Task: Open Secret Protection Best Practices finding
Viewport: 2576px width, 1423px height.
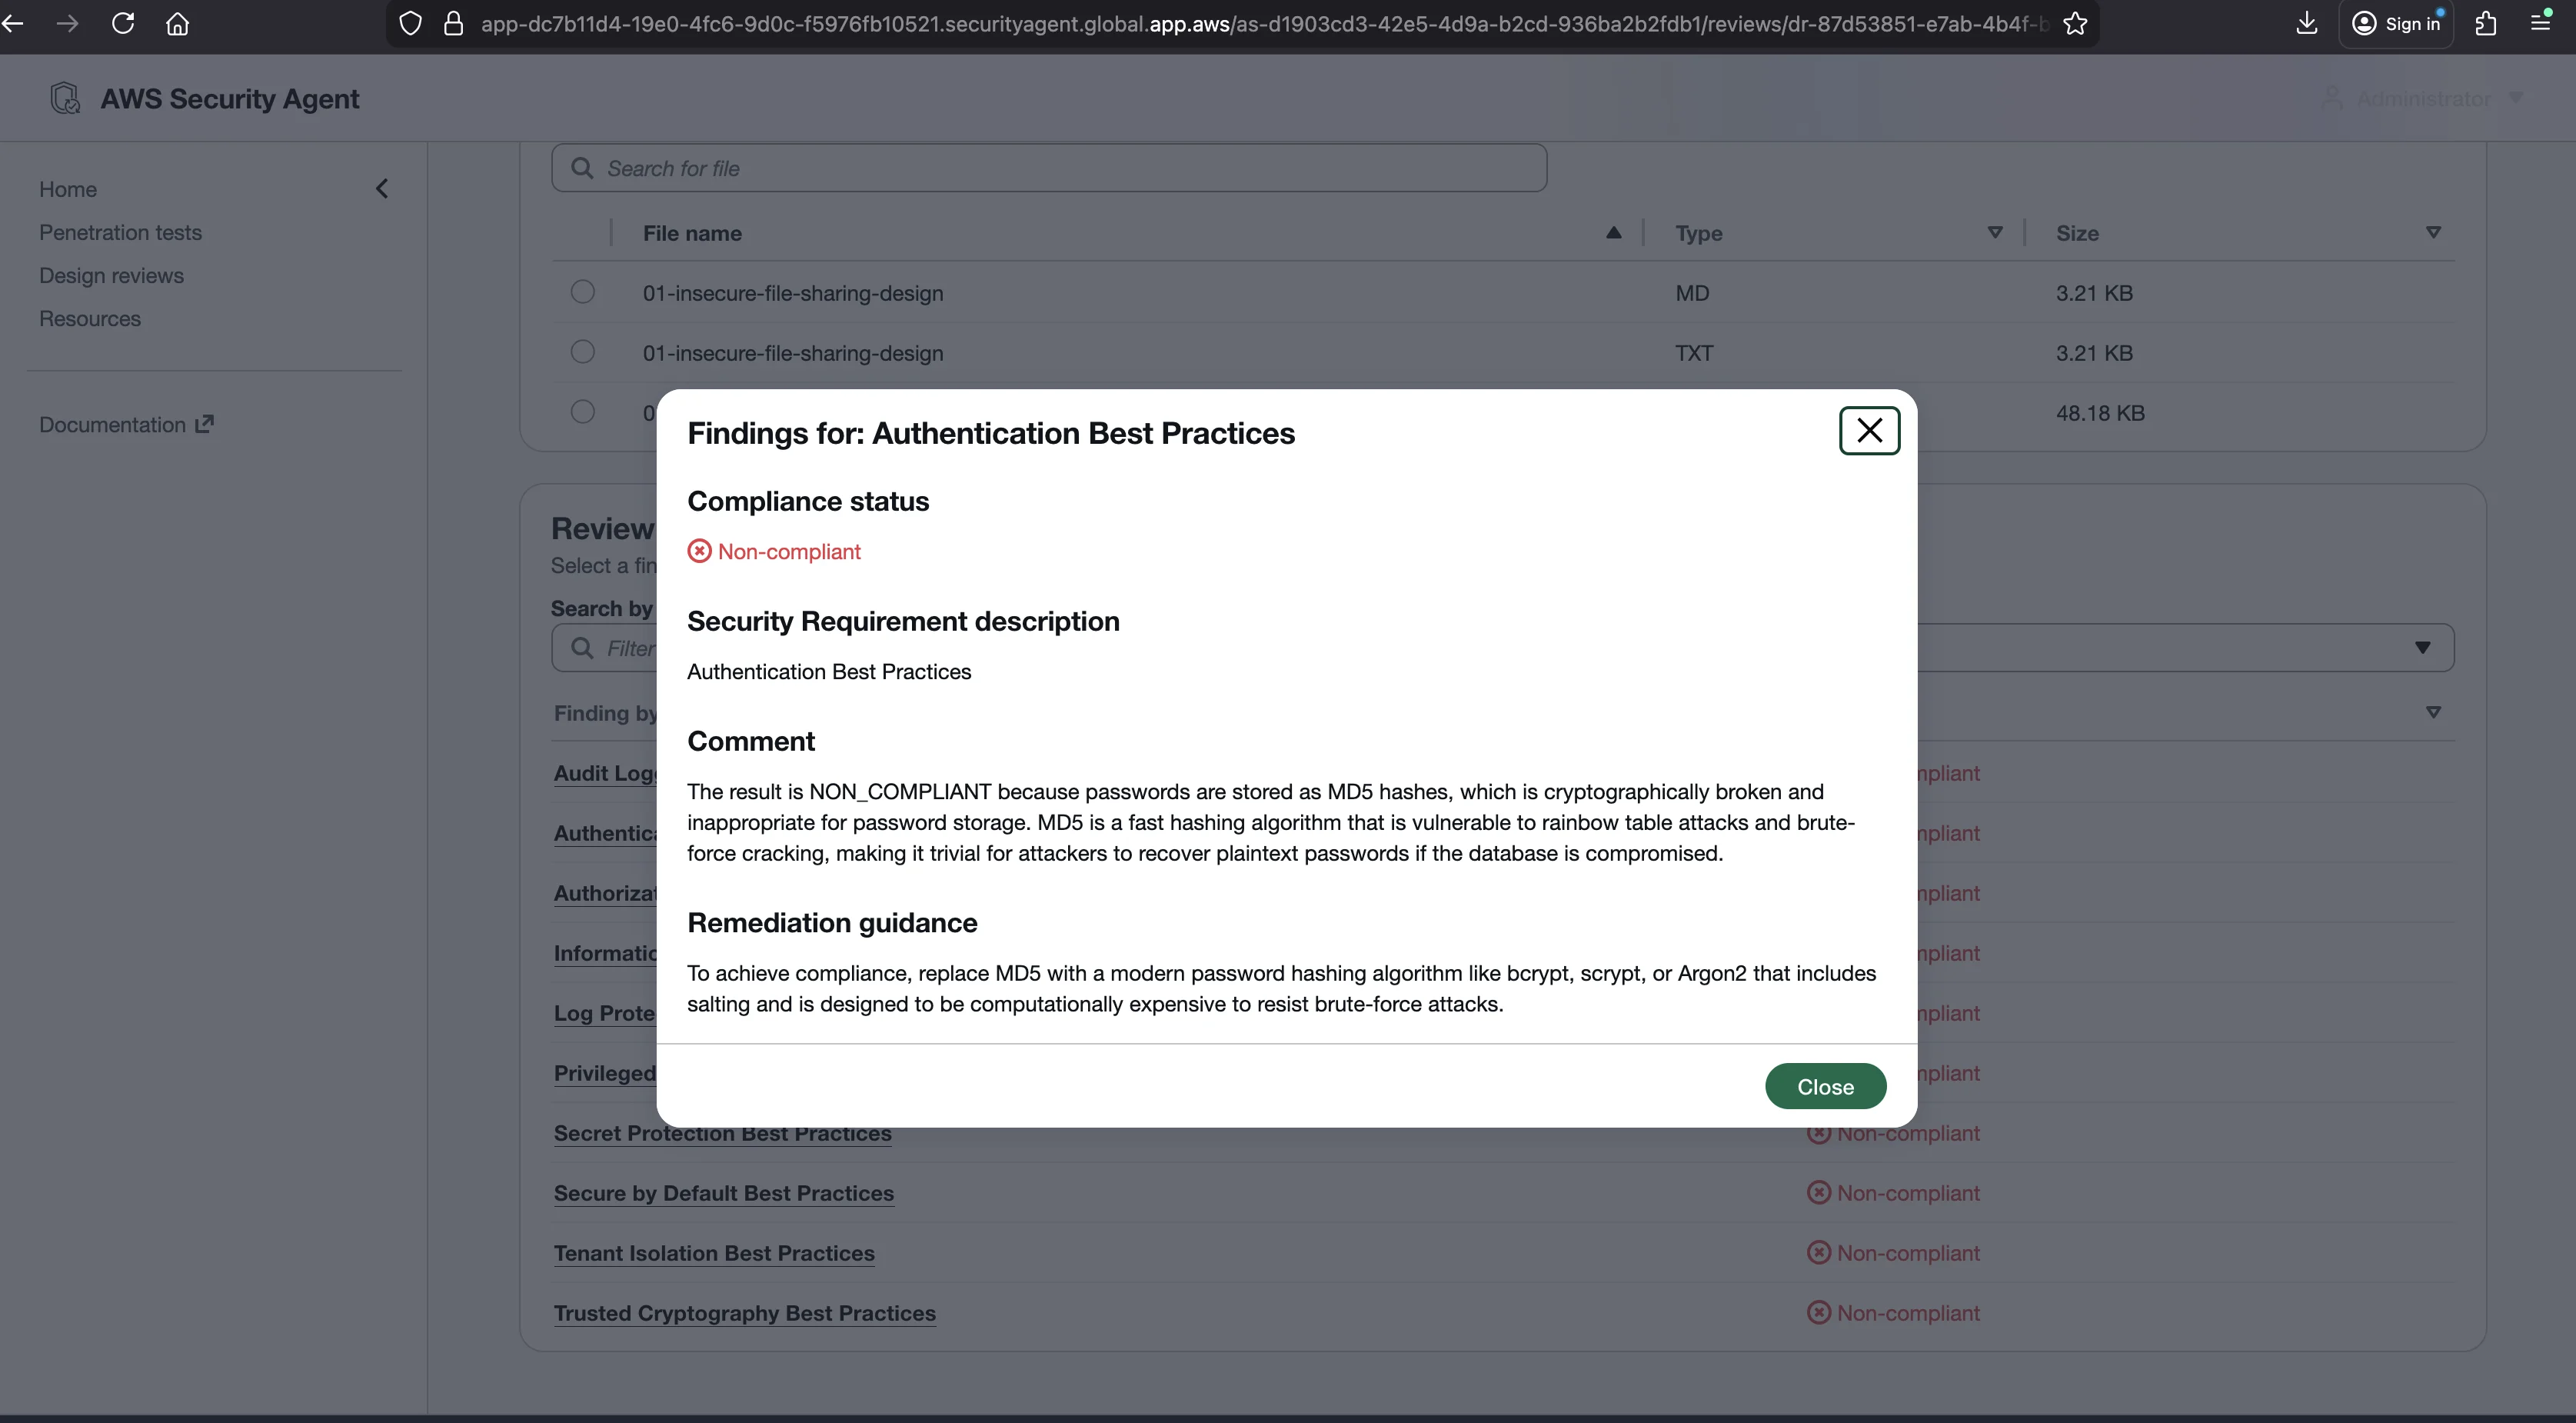Action: (722, 1133)
